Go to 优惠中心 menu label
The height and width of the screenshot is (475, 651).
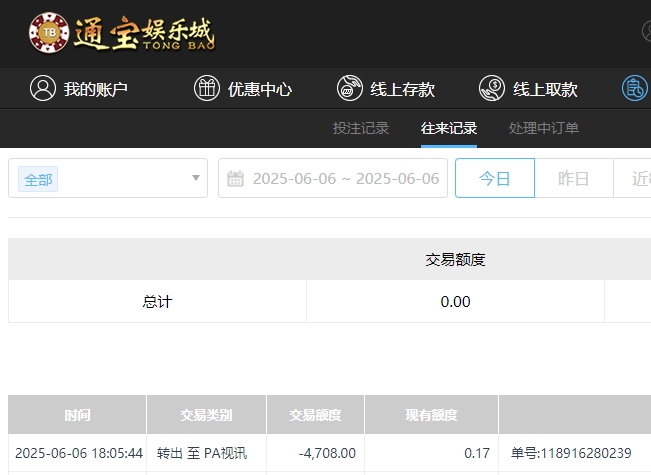pyautogui.click(x=260, y=89)
